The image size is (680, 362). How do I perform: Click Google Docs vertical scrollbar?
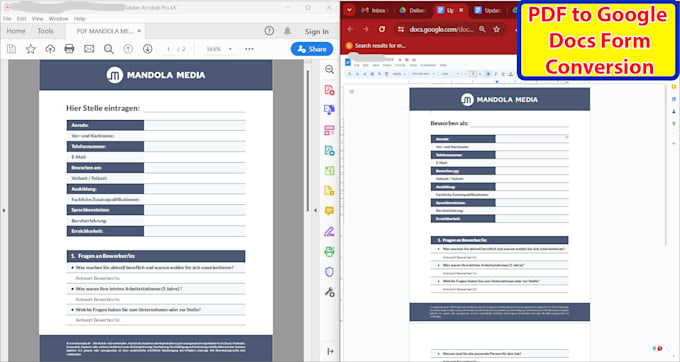coord(666,165)
